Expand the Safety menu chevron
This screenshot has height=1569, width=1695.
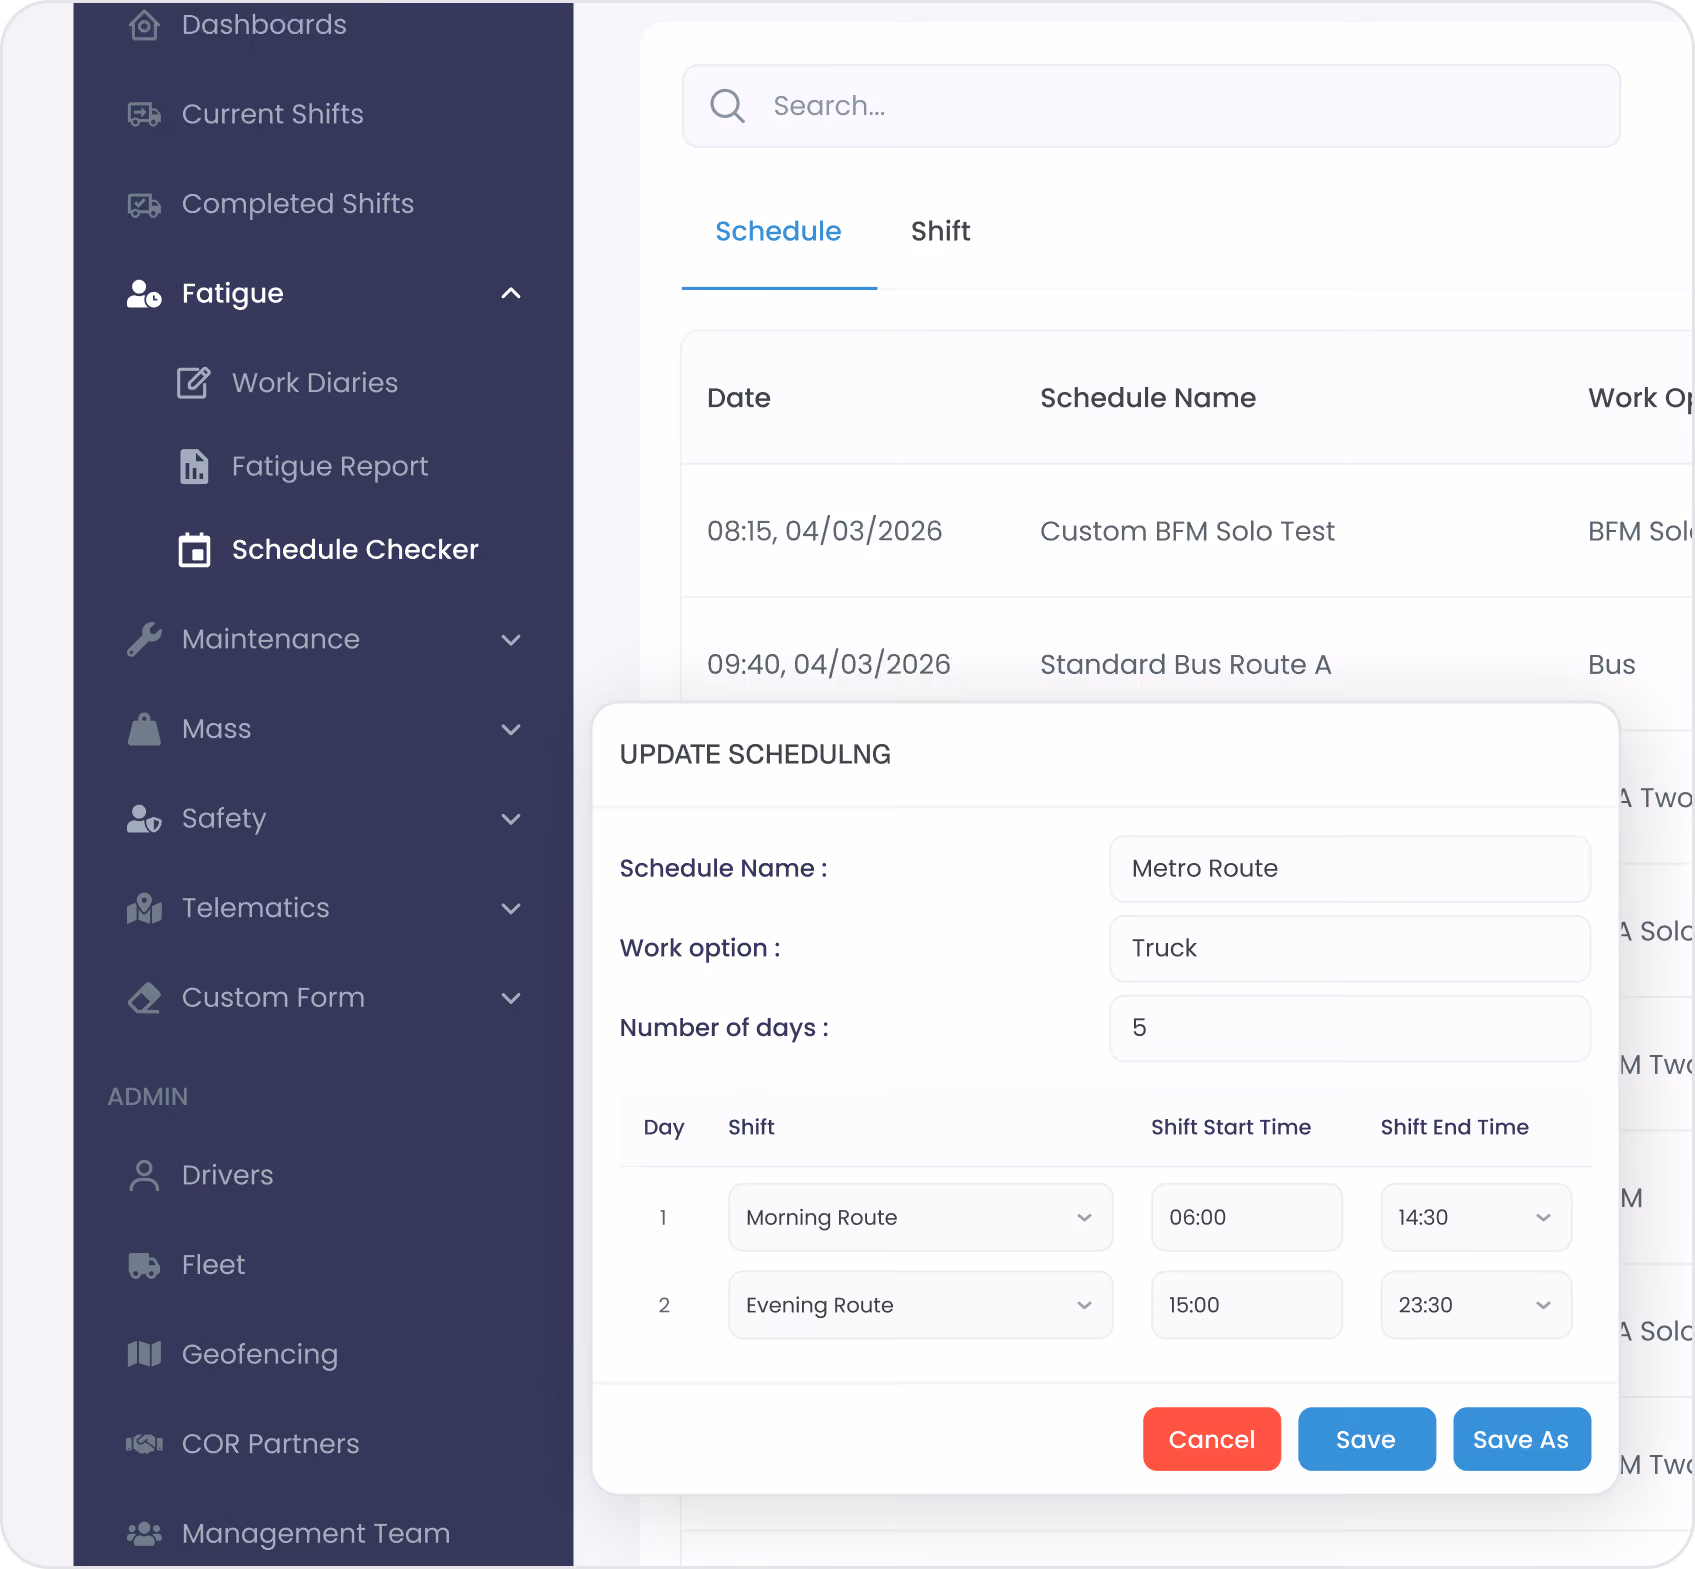coord(511,819)
